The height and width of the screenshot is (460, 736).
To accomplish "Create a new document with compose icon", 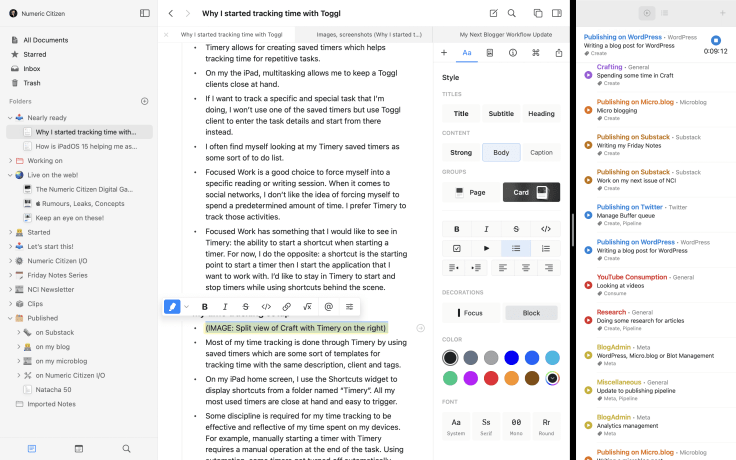I will [493, 13].
